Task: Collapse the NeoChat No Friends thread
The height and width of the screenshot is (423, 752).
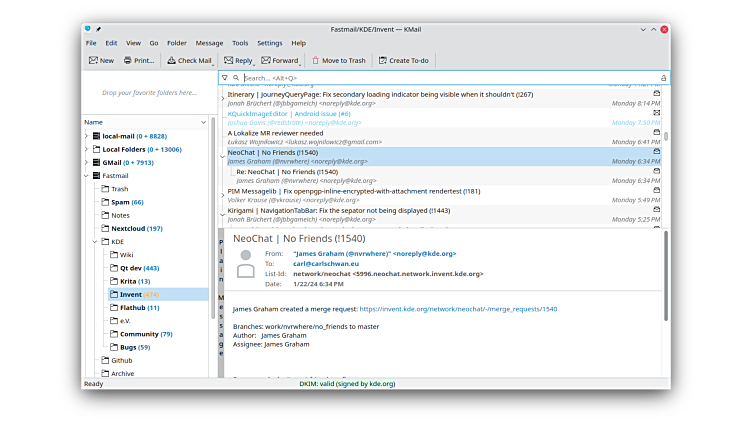Action: point(222,156)
